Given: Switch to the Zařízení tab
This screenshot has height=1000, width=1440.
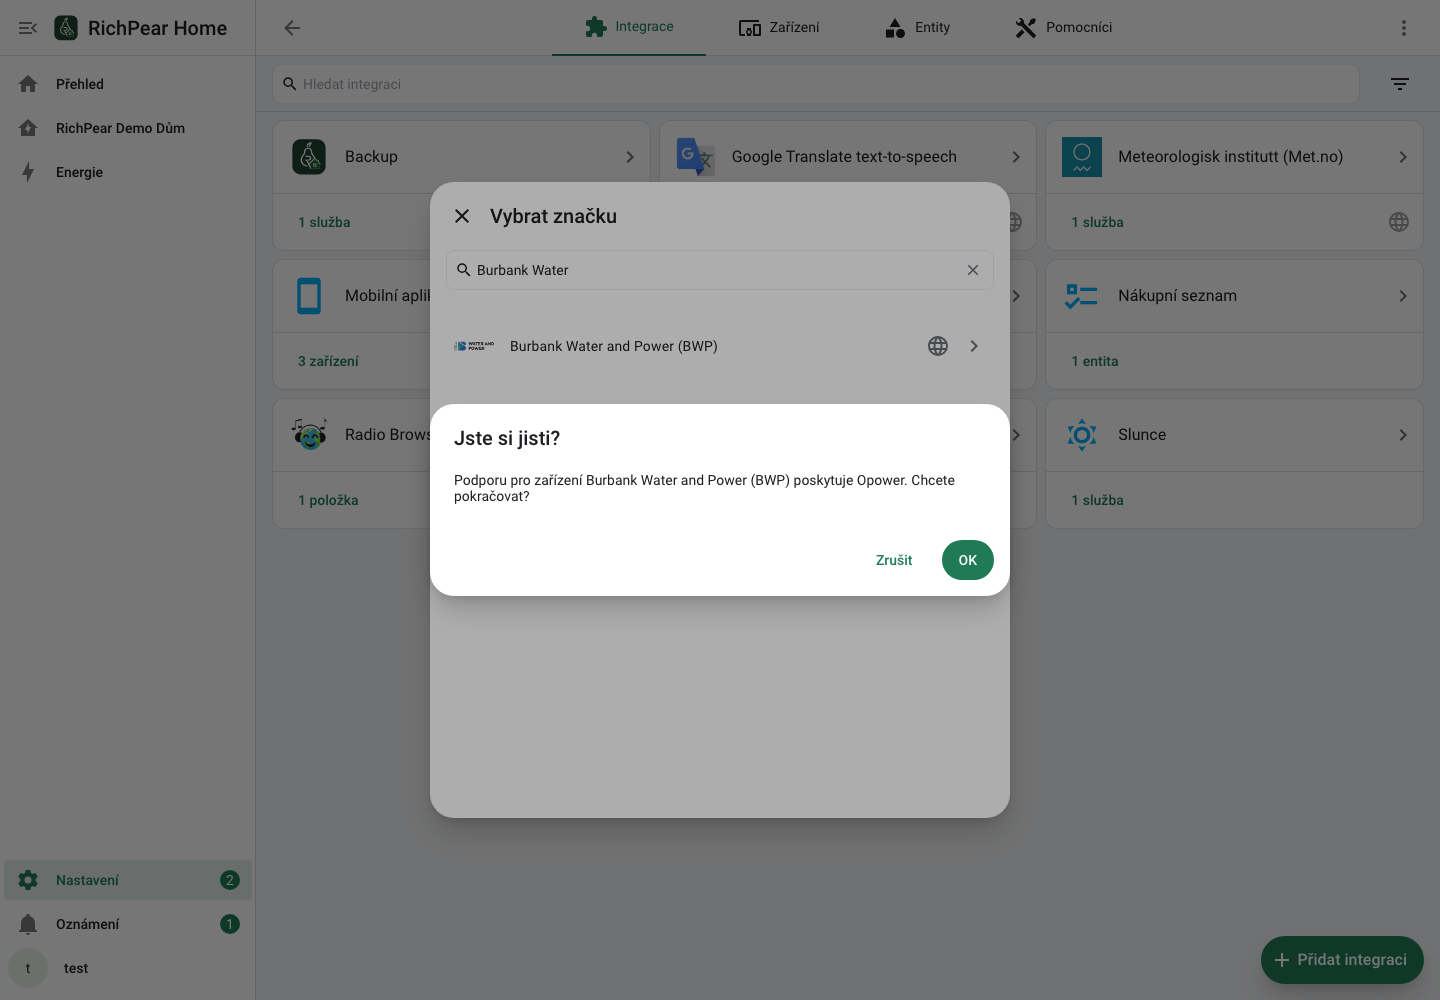Looking at the screenshot, I should [779, 27].
